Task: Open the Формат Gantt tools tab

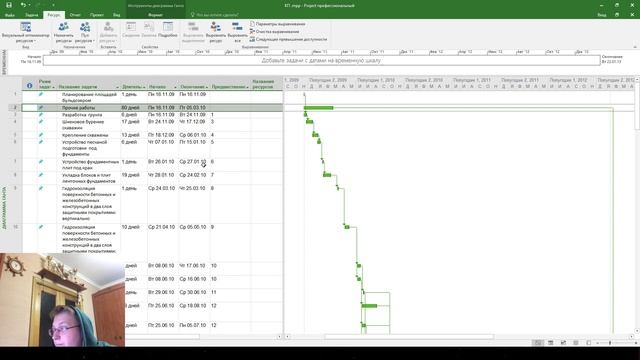Action: (x=155, y=15)
